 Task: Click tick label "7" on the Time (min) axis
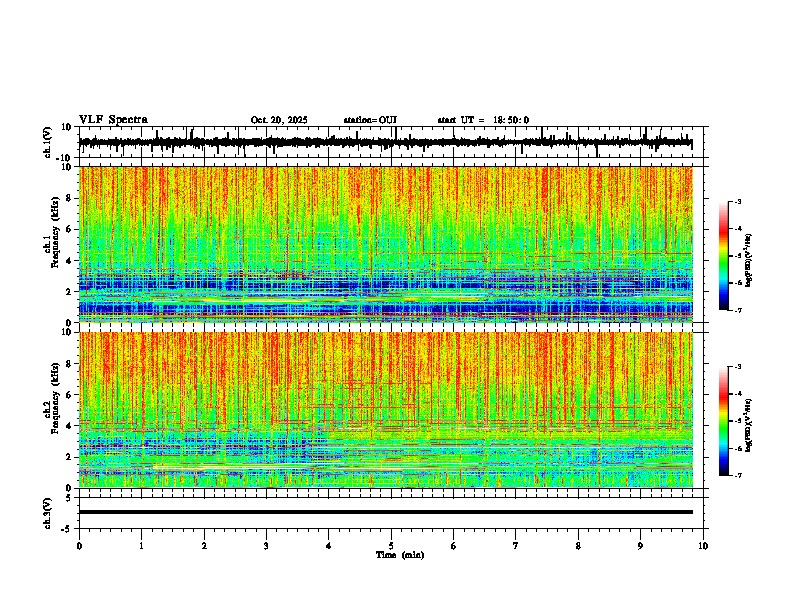point(516,546)
